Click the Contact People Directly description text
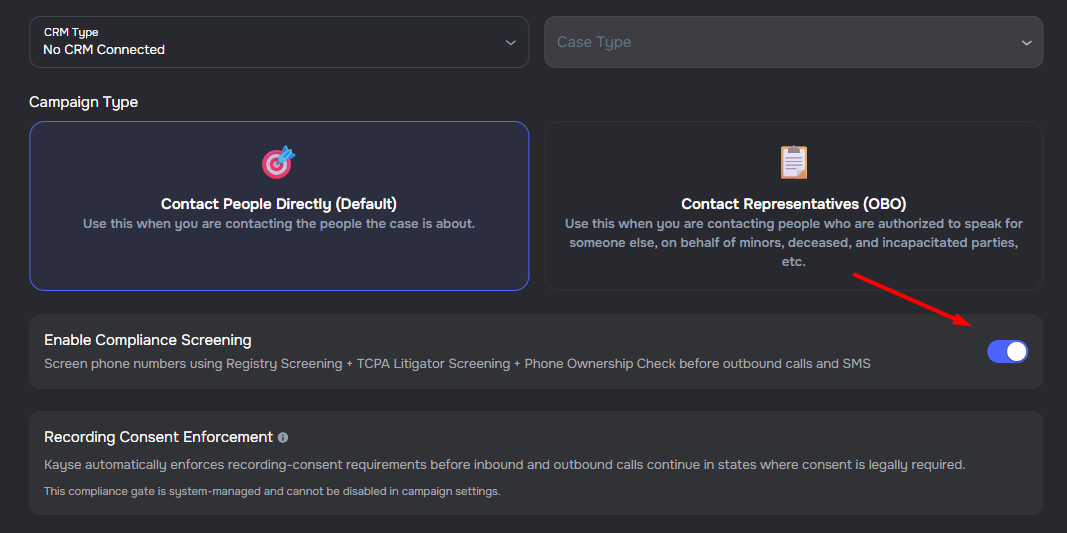Image resolution: width=1067 pixels, height=533 pixels. point(279,224)
